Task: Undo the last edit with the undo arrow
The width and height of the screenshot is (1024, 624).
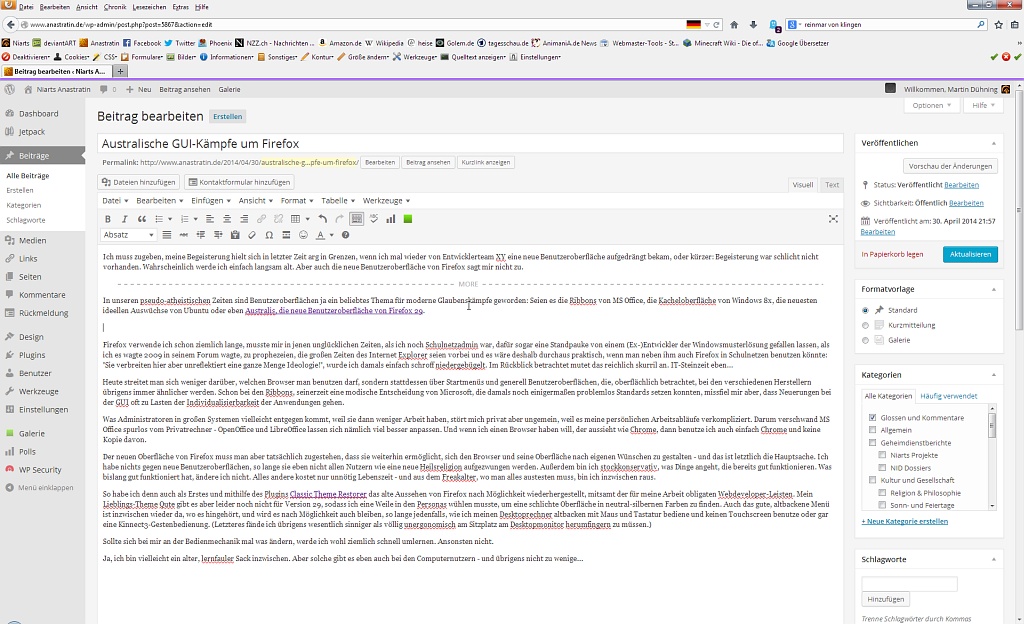Action: pyautogui.click(x=323, y=219)
